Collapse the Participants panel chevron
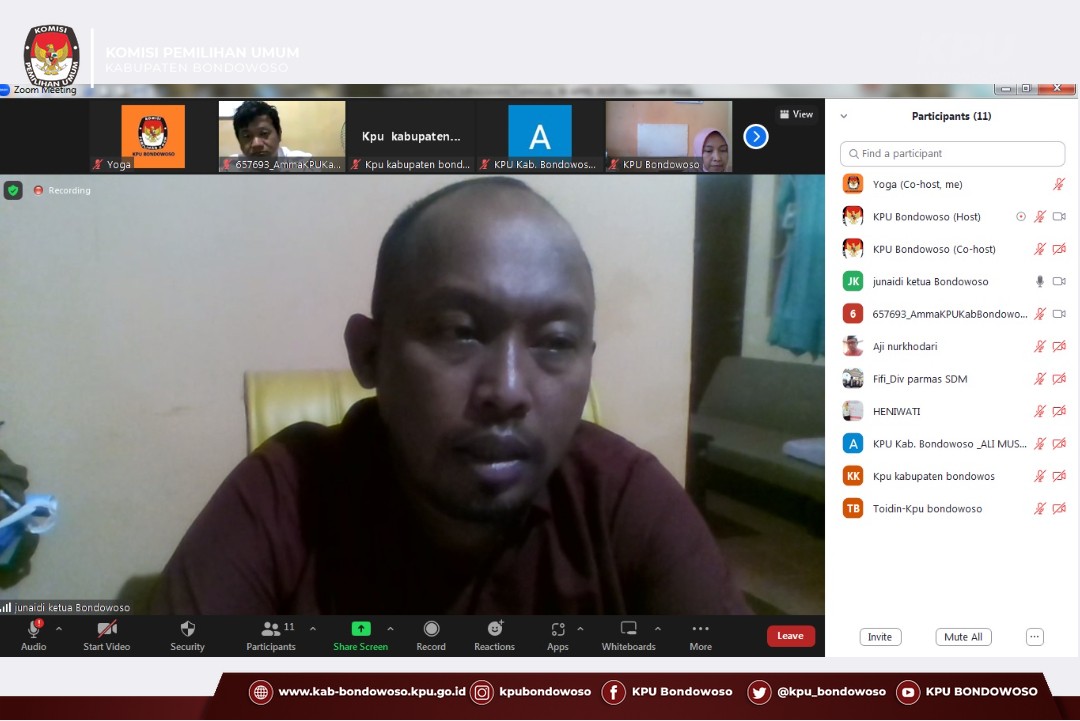1080x721 pixels. (844, 117)
